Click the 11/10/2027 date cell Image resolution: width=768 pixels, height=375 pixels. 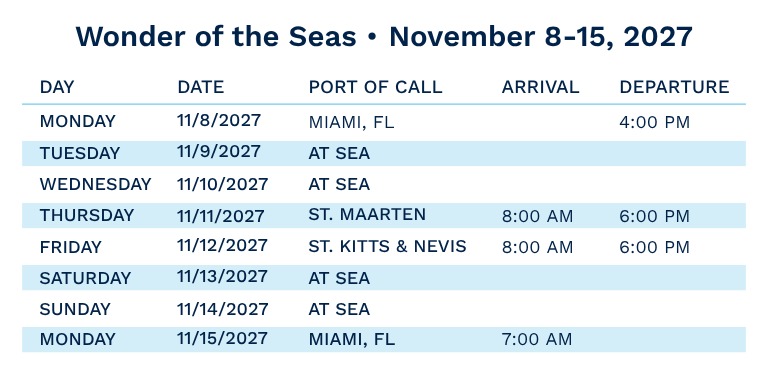click(x=223, y=184)
